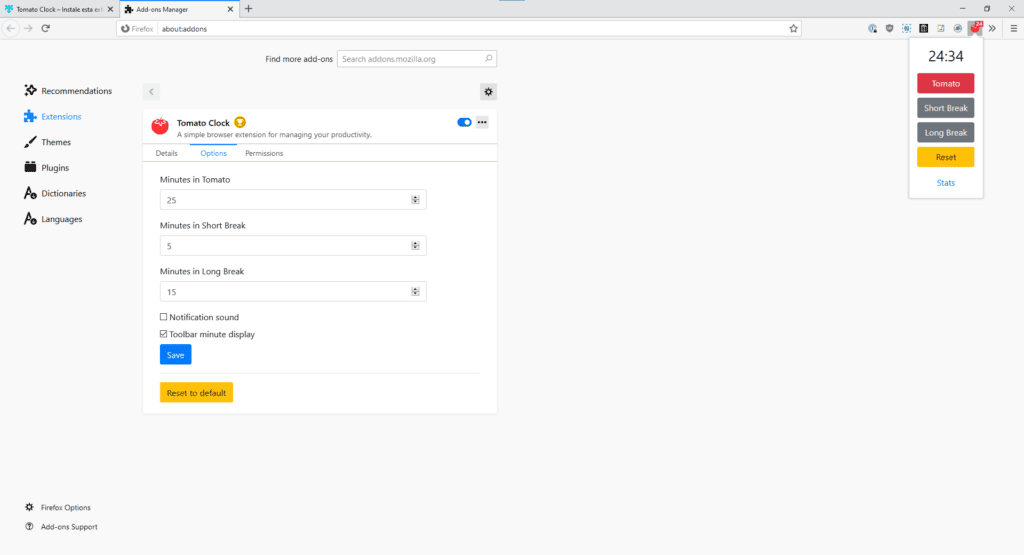Close the Tomato Clock browser tab
1024x555 pixels.
pyautogui.click(x=110, y=9)
